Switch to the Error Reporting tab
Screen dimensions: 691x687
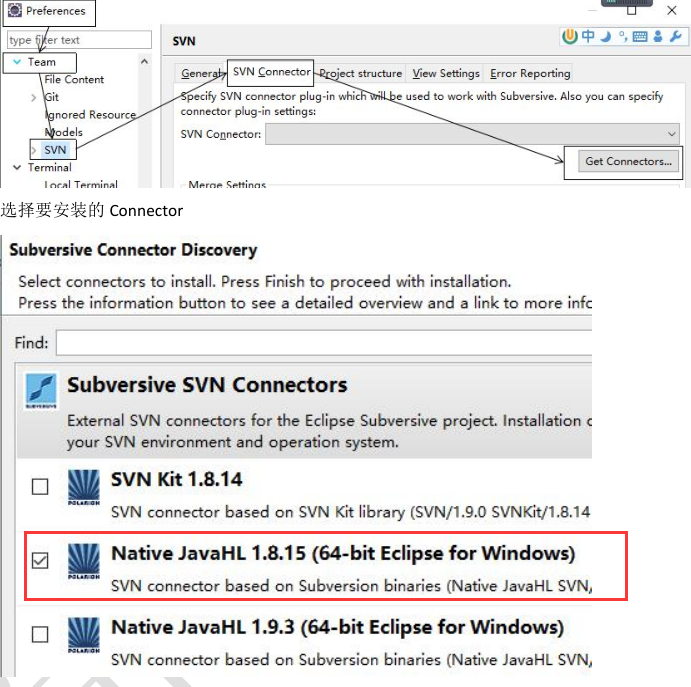click(x=530, y=73)
